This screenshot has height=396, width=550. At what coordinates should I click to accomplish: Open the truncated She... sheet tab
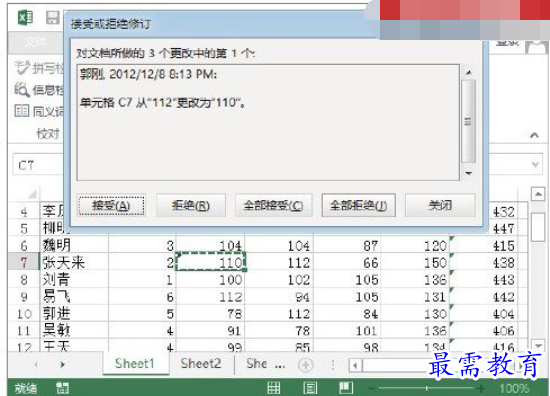(x=265, y=364)
